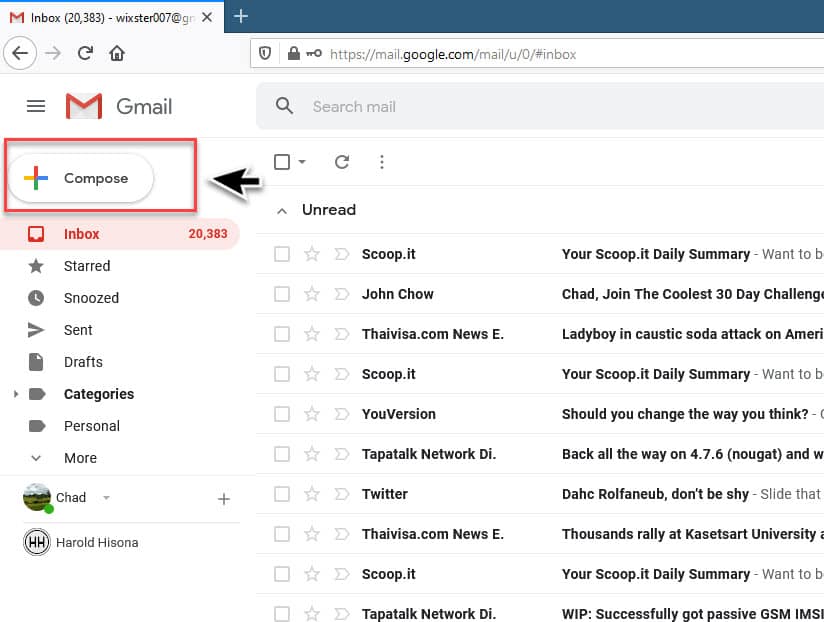This screenshot has width=824, height=622.
Task: Click Chad's profile avatar
Action: coord(37,497)
